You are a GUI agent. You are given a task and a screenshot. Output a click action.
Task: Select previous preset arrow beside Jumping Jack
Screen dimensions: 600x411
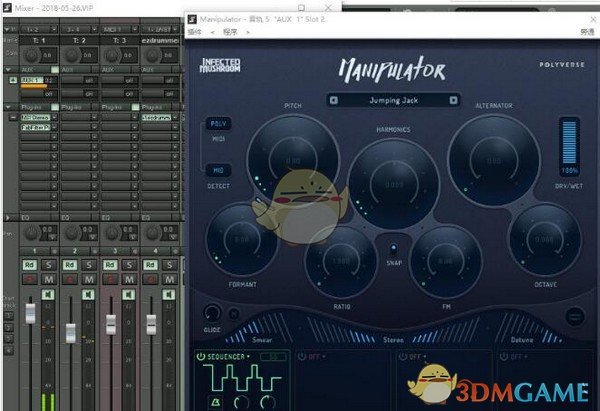[334, 100]
